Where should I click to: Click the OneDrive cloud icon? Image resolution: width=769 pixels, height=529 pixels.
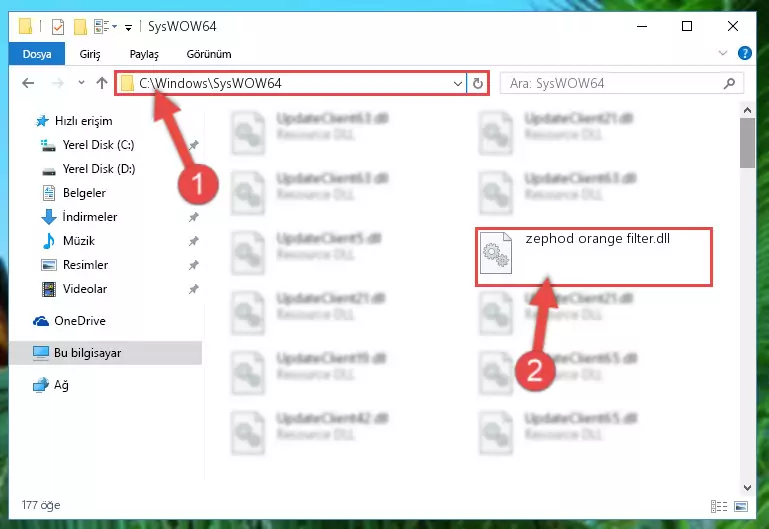tap(41, 321)
